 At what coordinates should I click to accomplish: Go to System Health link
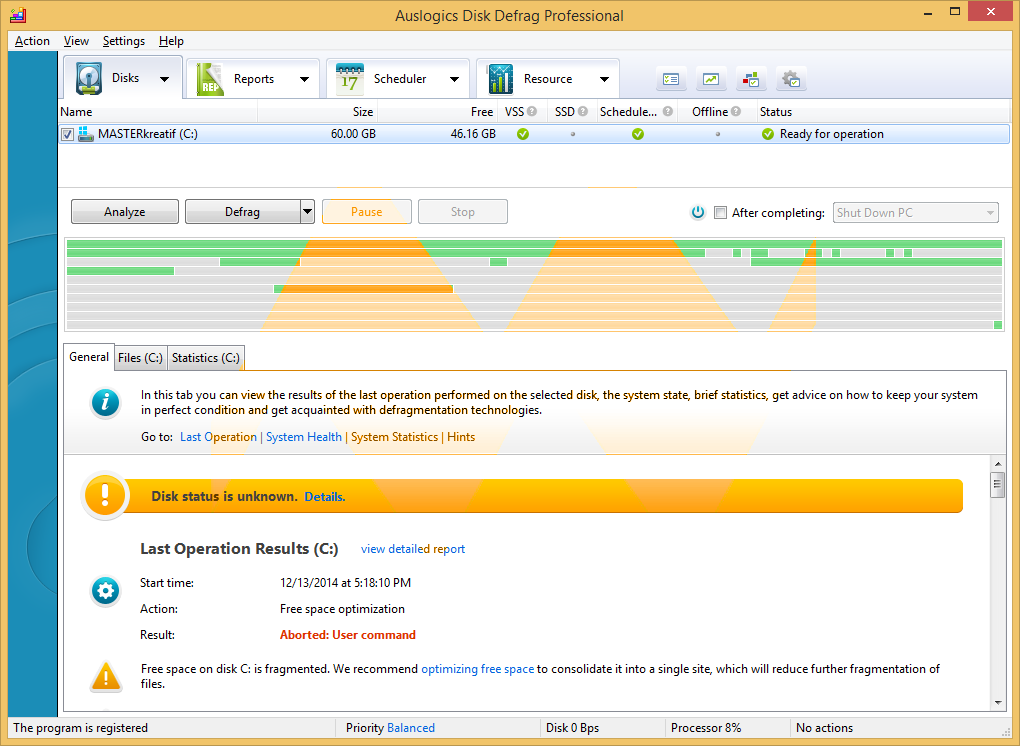pos(304,437)
